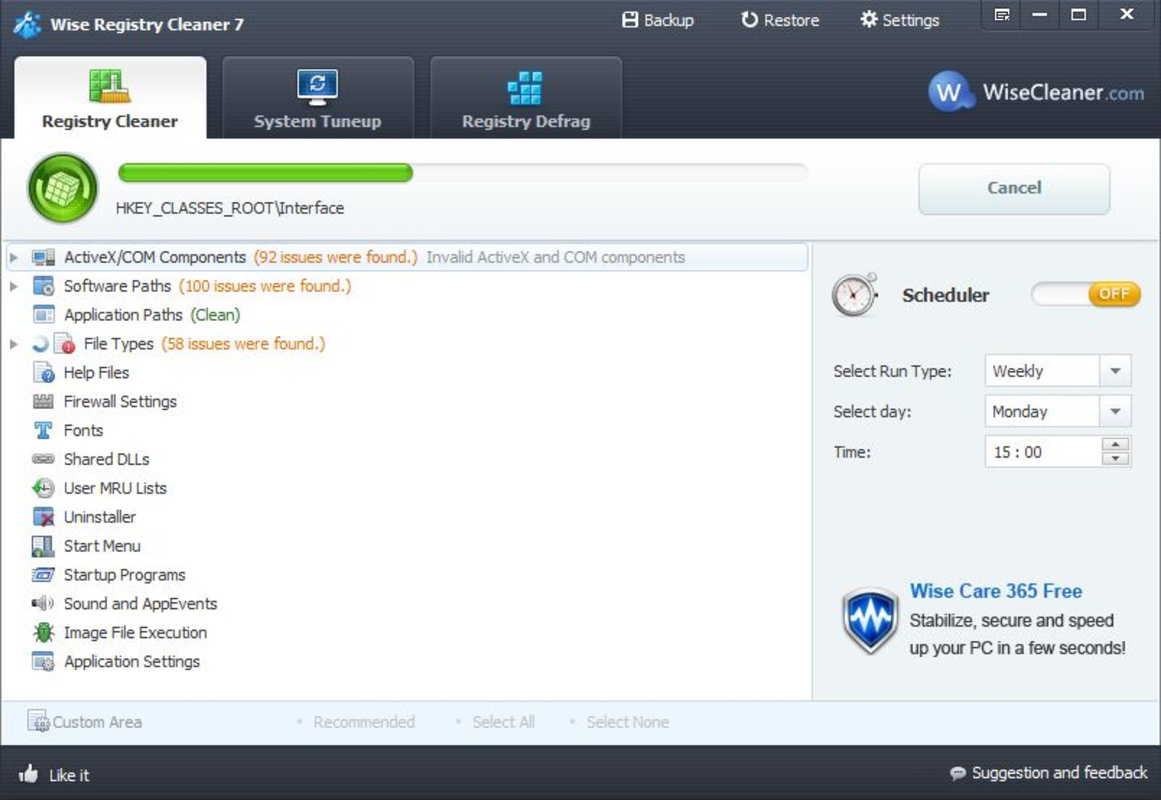Switch to the Registry Cleaner tab
This screenshot has width=1161, height=800.
click(x=110, y=98)
